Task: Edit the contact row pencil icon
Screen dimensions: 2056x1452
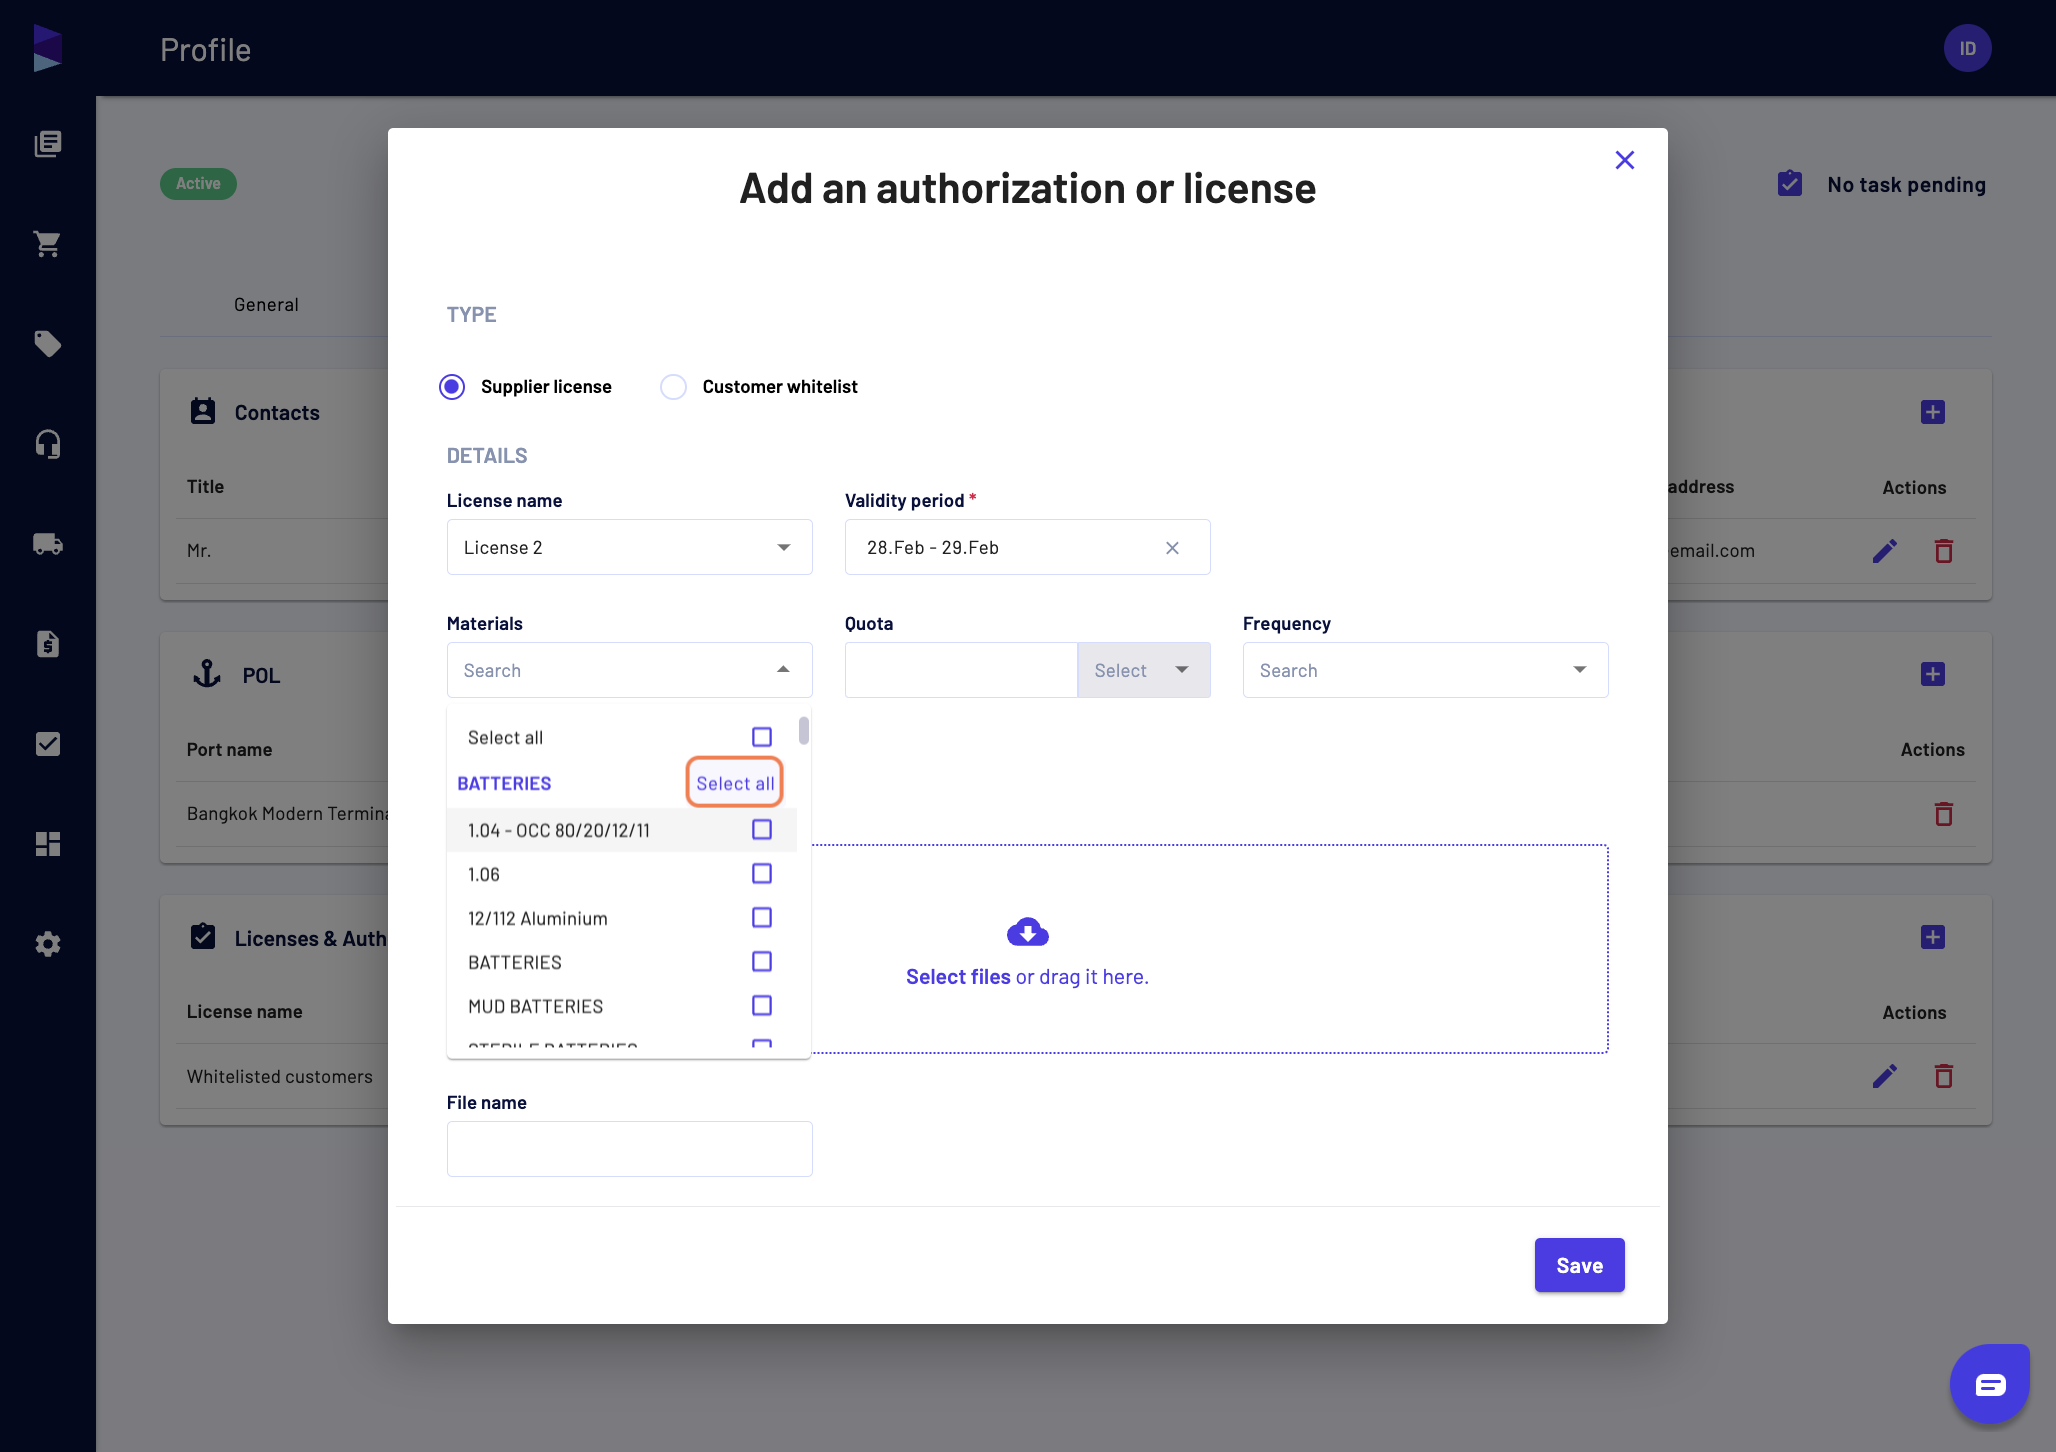Action: [x=1884, y=551]
